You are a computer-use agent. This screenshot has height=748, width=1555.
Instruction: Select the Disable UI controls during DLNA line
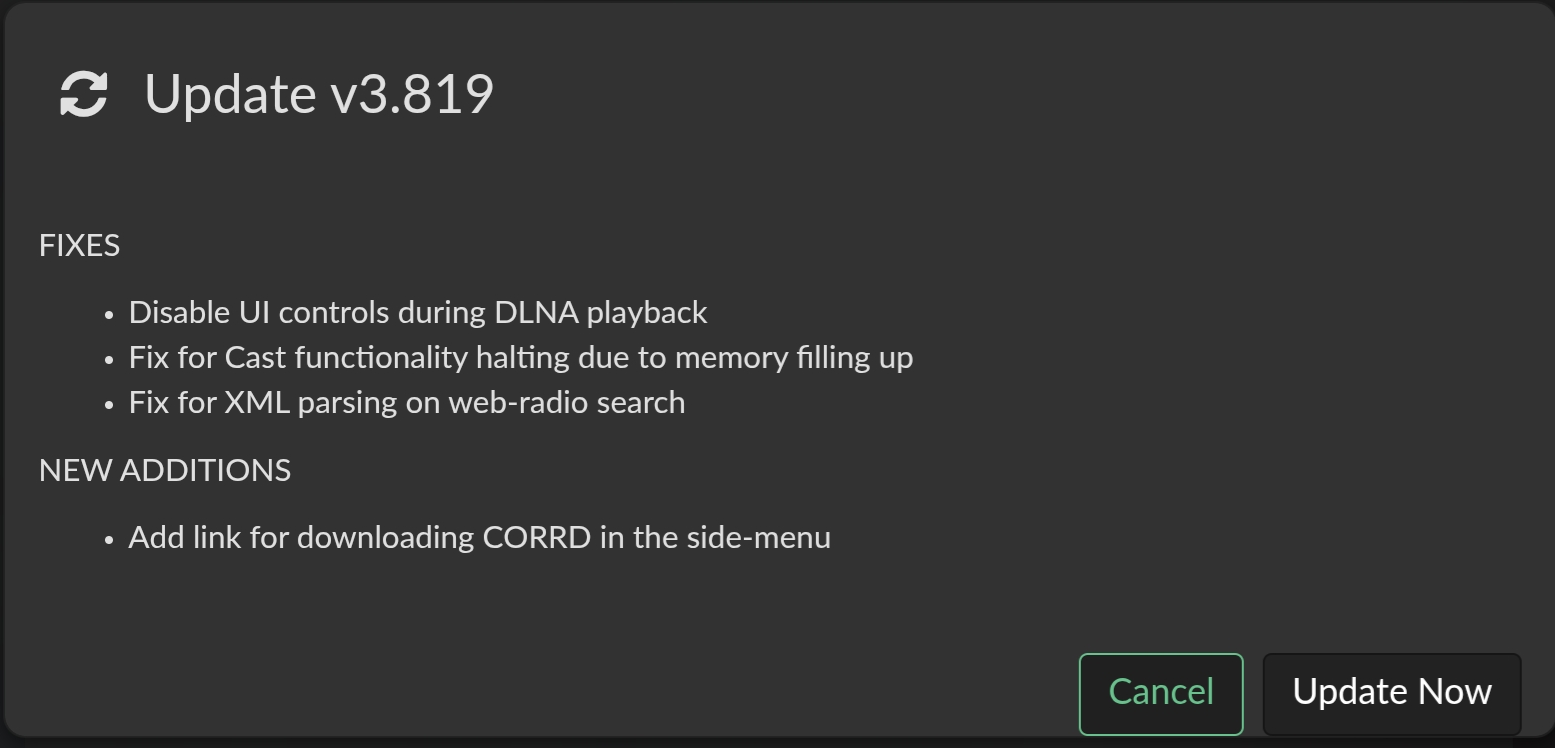418,313
